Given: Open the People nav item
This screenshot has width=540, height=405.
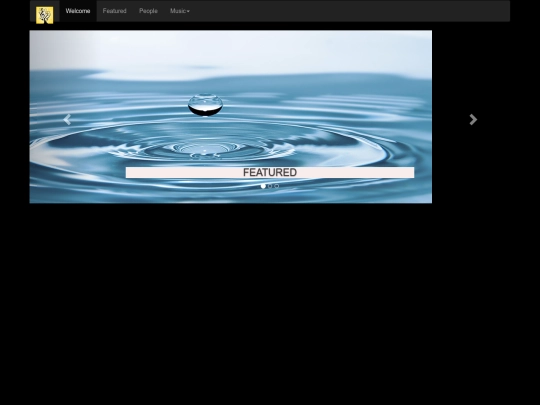Looking at the screenshot, I should pyautogui.click(x=148, y=11).
